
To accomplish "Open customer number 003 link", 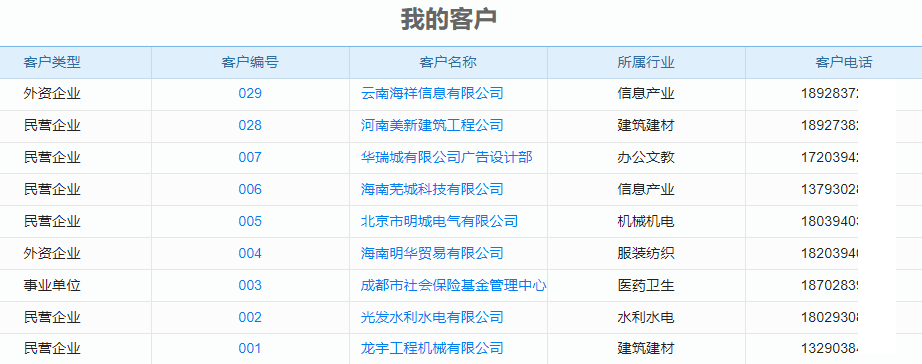I will pos(250,286).
